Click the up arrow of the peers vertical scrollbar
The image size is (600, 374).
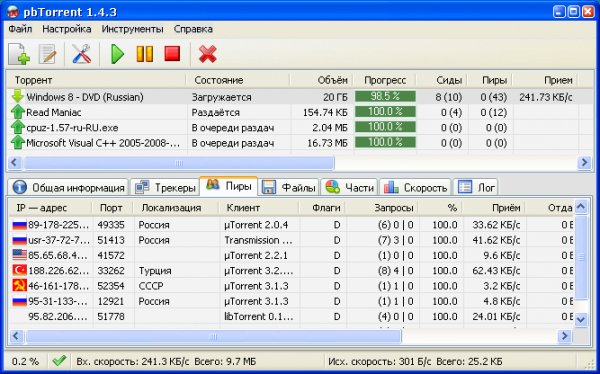[x=581, y=207]
